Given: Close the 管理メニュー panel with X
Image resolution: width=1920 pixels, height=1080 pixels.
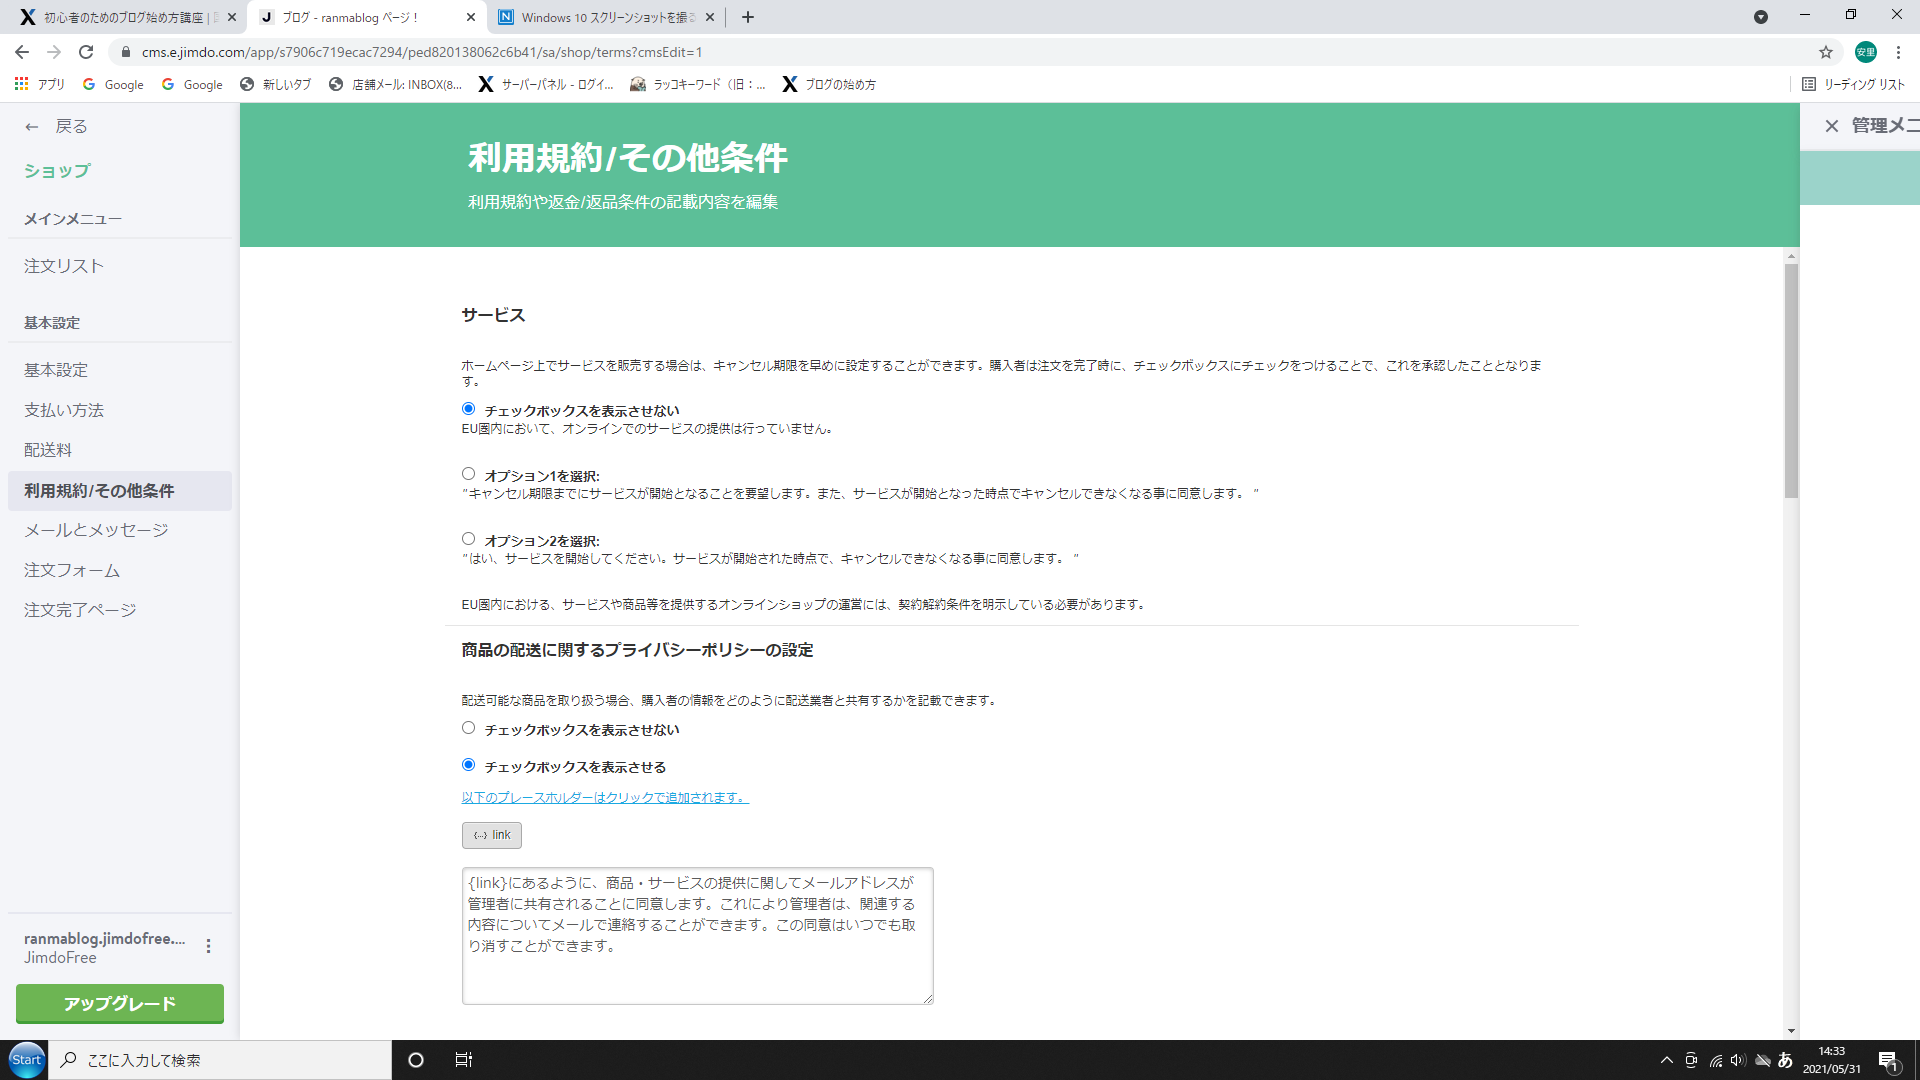Looking at the screenshot, I should [1832, 126].
